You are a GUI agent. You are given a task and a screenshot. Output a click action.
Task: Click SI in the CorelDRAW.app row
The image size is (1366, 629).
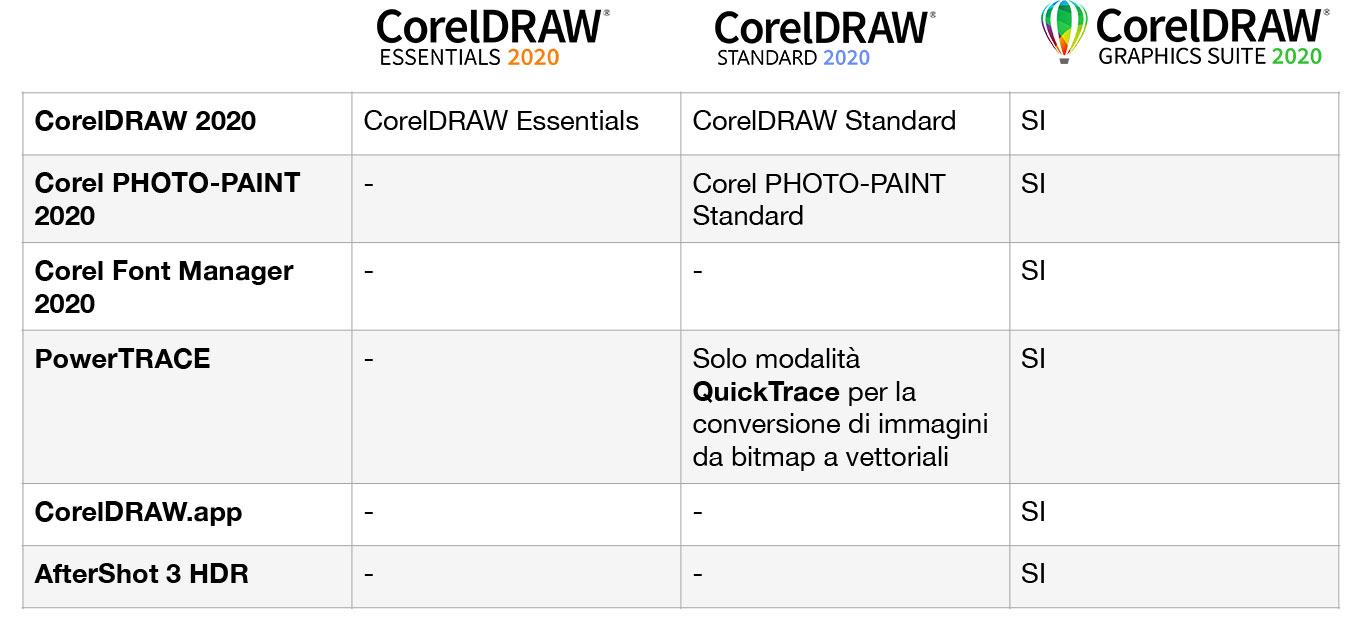[x=1033, y=513]
